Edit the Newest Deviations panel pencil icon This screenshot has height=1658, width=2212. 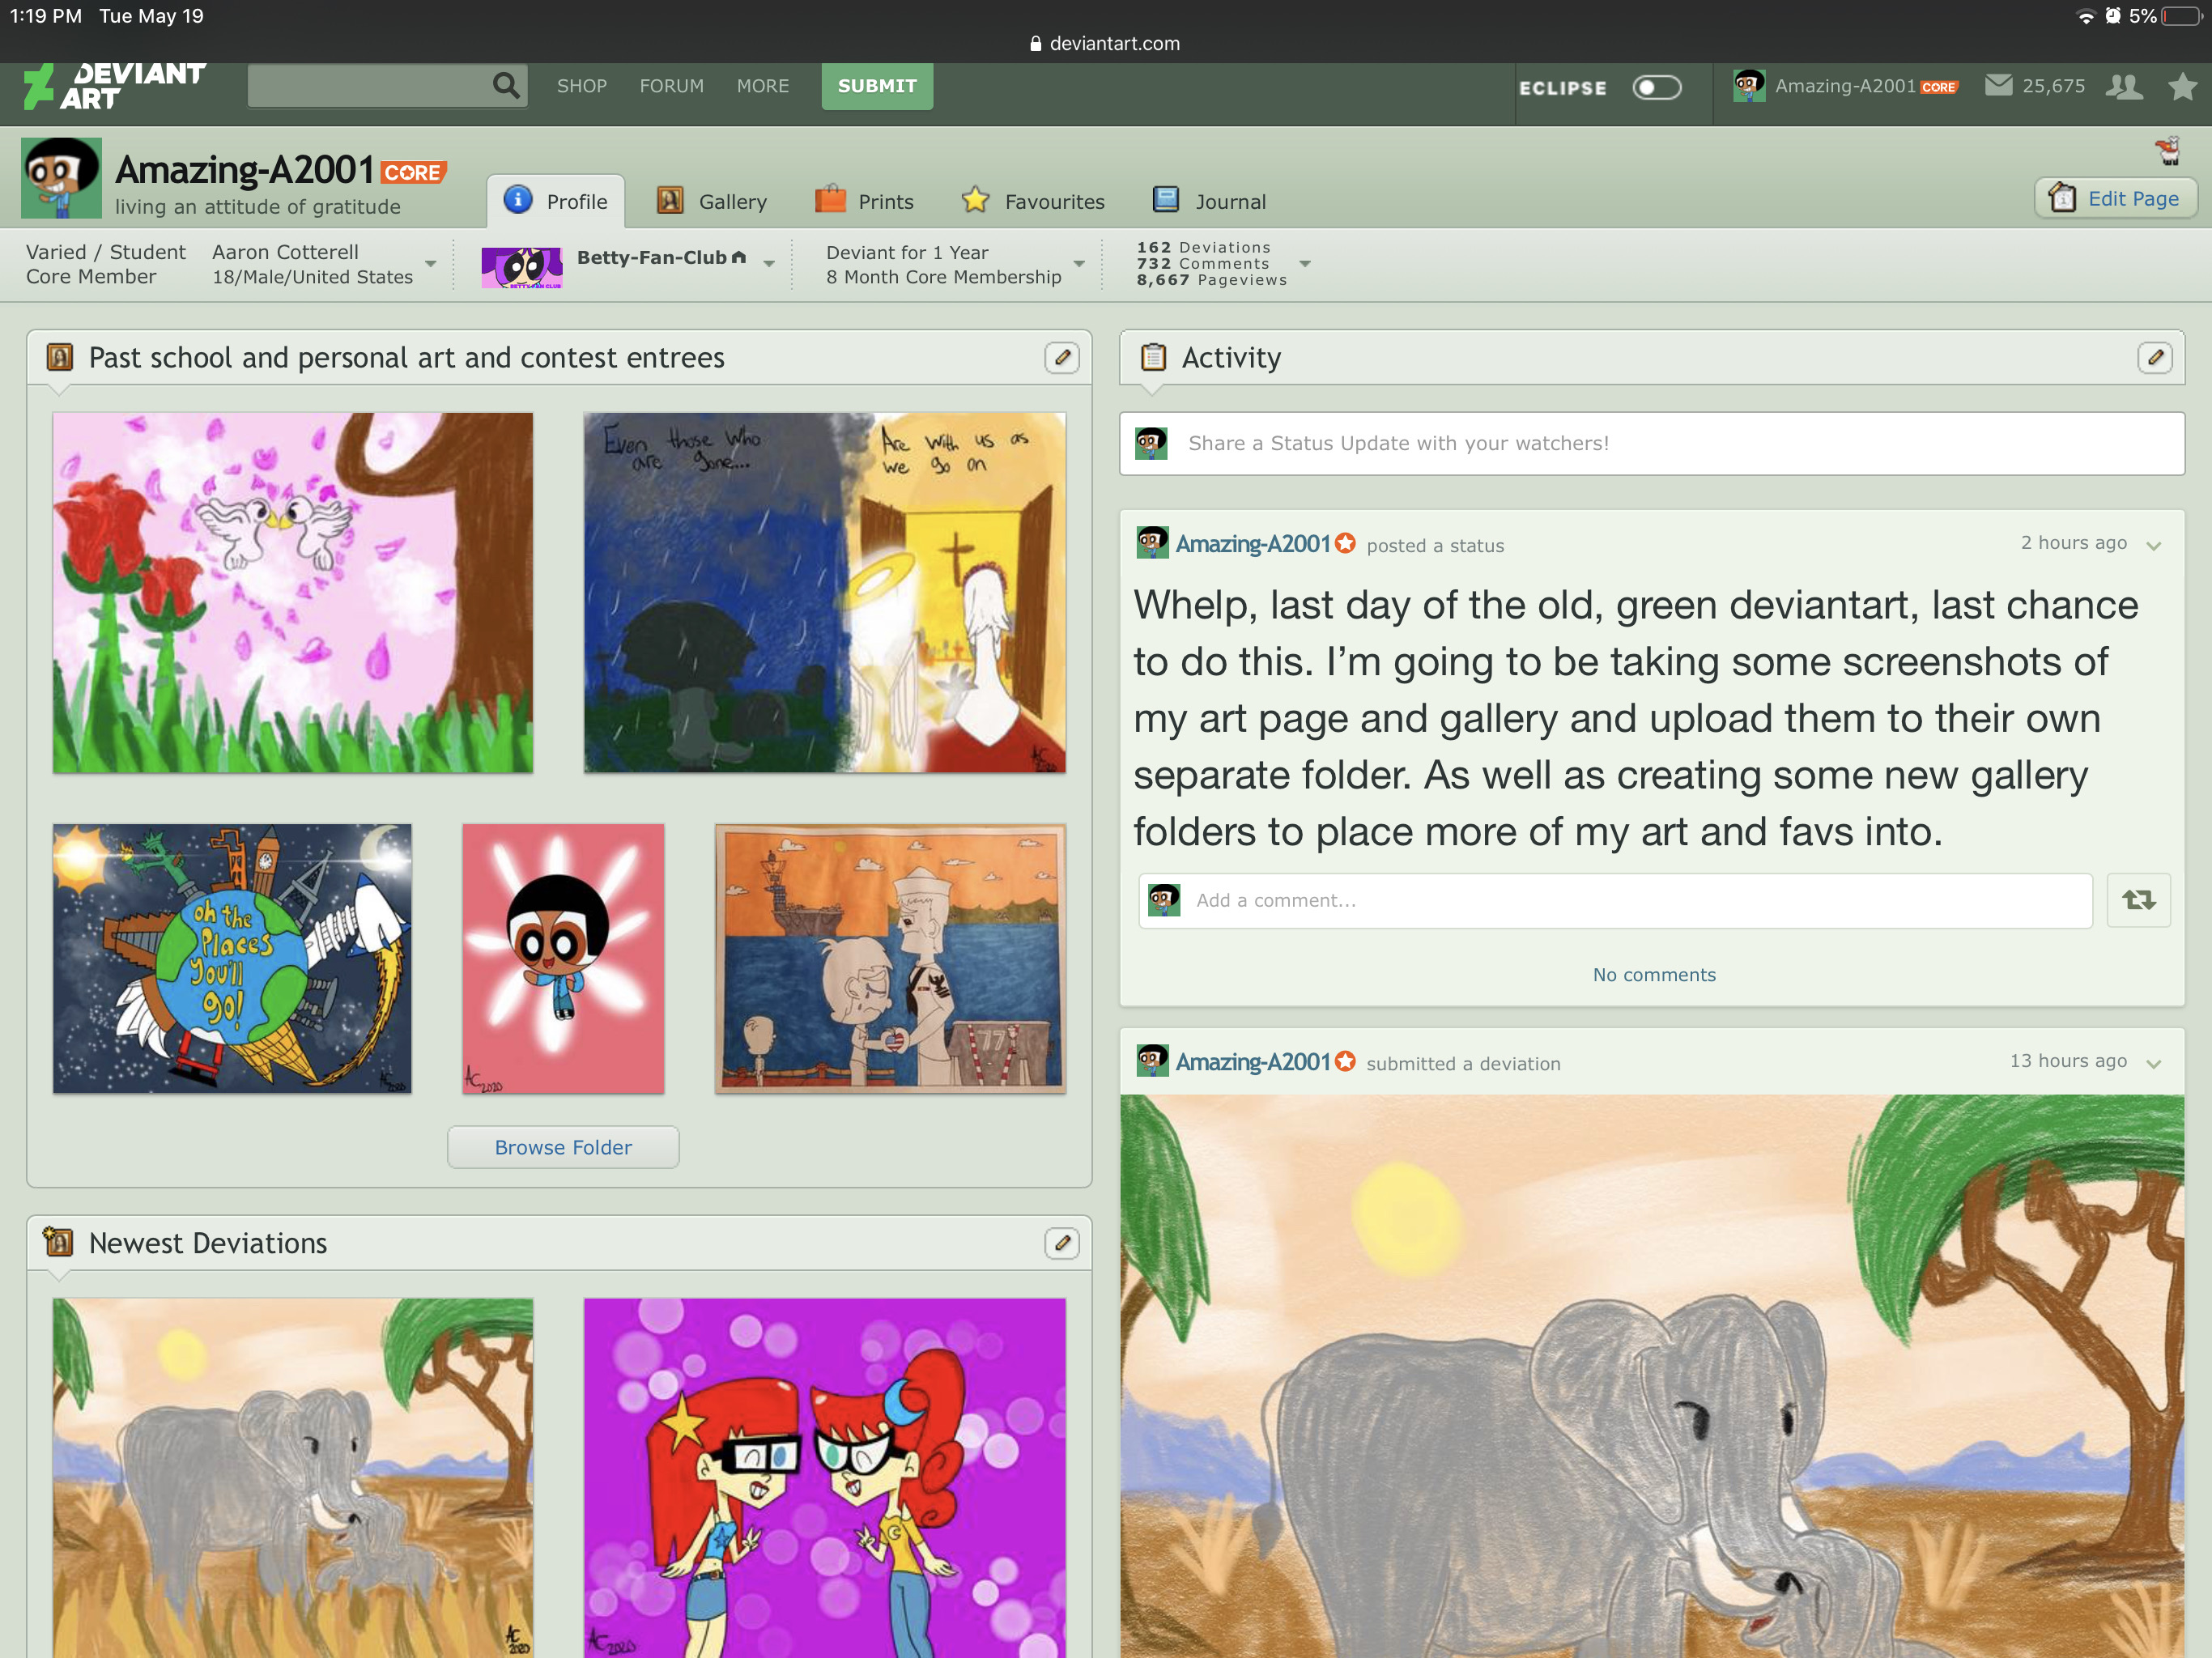(1063, 1243)
